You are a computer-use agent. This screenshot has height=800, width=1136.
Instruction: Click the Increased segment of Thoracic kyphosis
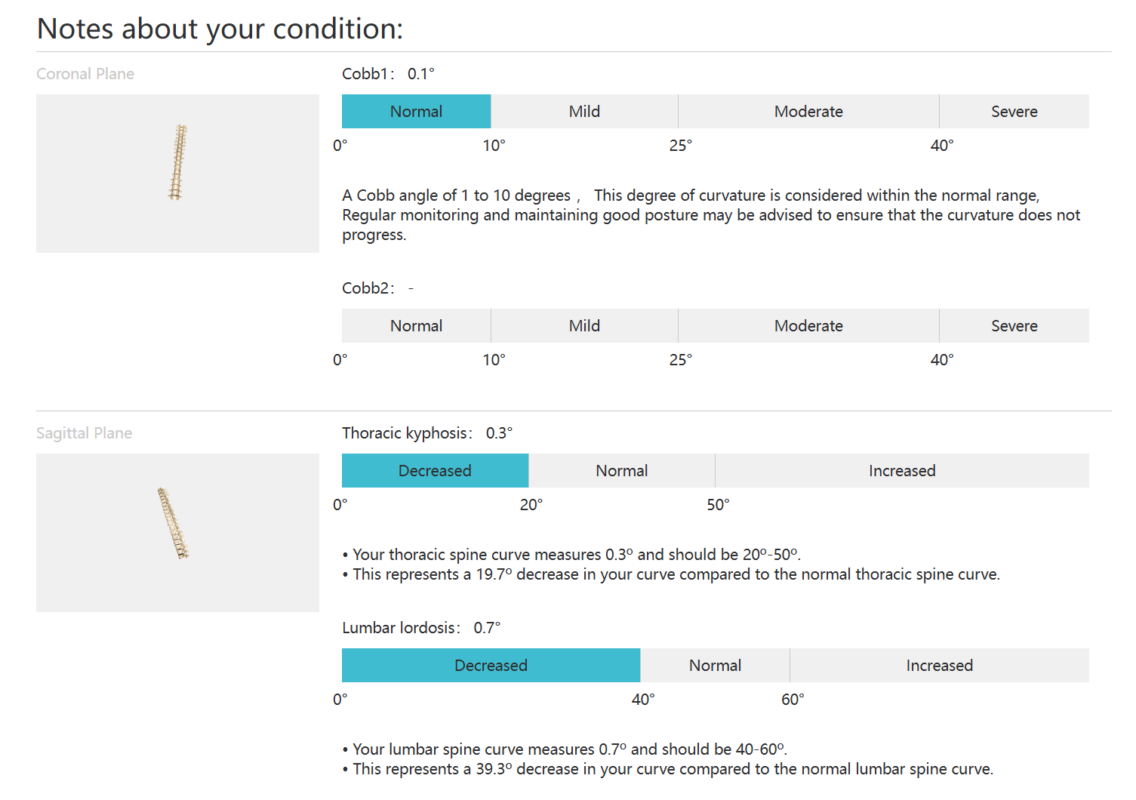pos(902,470)
